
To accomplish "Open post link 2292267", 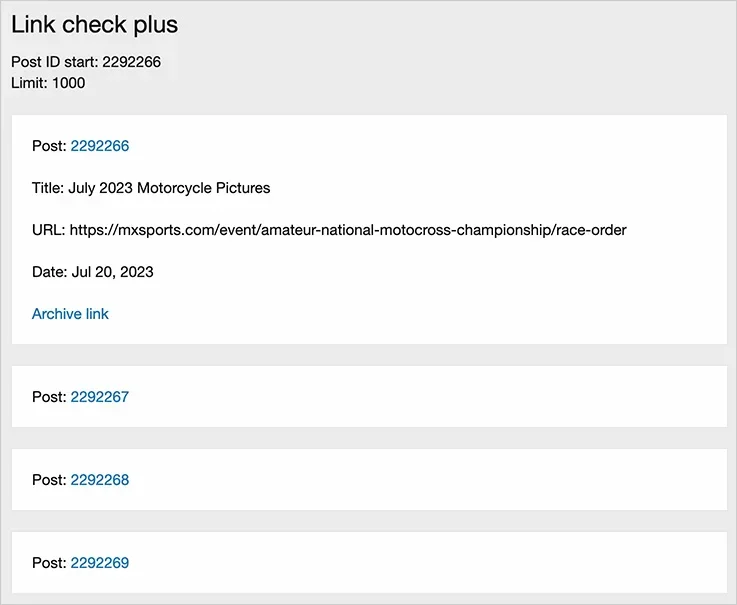I will tap(100, 397).
